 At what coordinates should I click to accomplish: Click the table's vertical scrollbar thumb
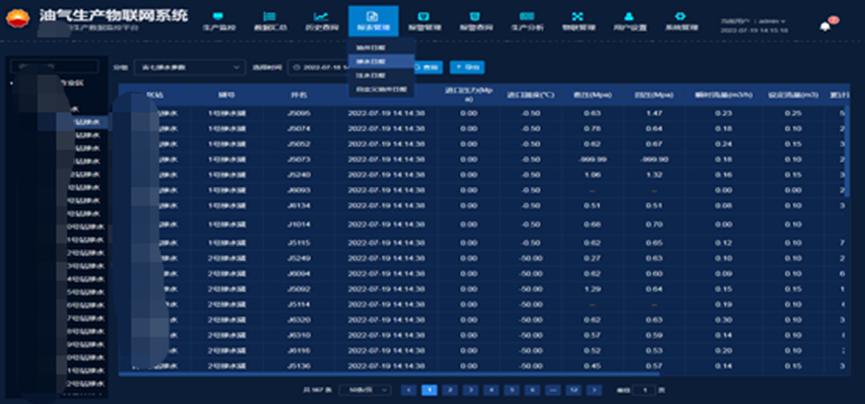pos(847,149)
